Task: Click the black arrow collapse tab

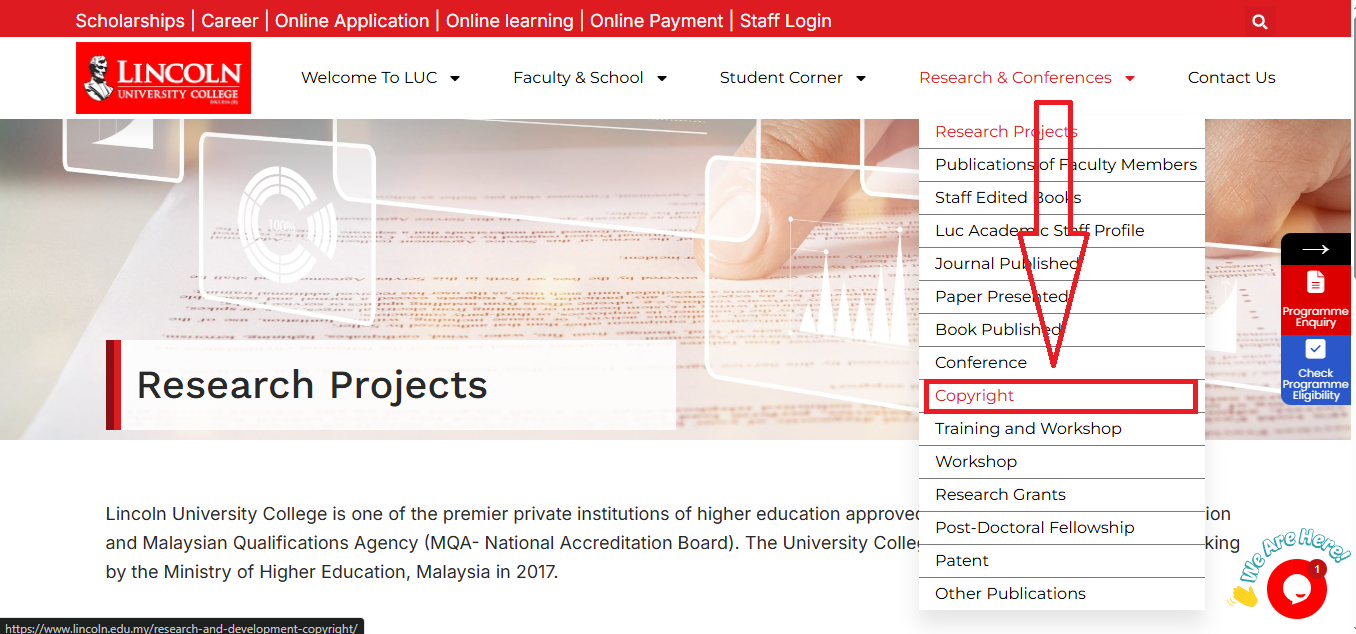Action: click(x=1315, y=249)
